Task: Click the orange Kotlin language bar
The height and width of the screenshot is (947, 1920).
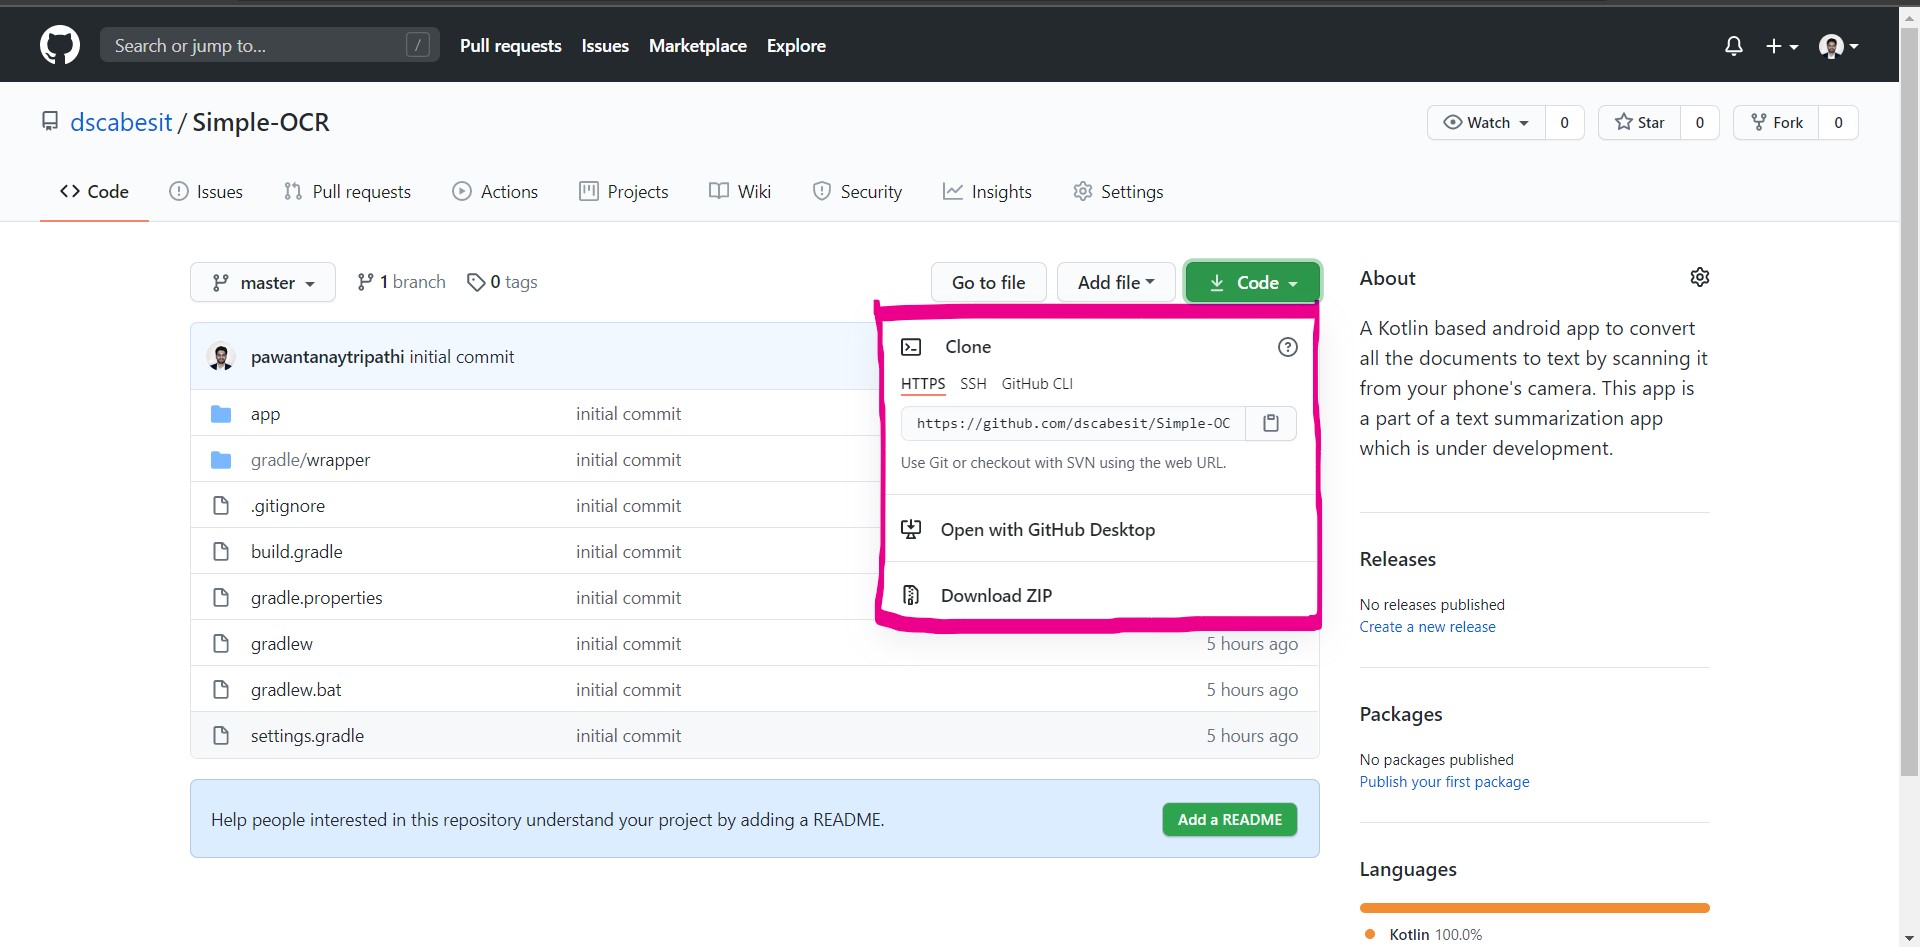Action: (x=1535, y=908)
